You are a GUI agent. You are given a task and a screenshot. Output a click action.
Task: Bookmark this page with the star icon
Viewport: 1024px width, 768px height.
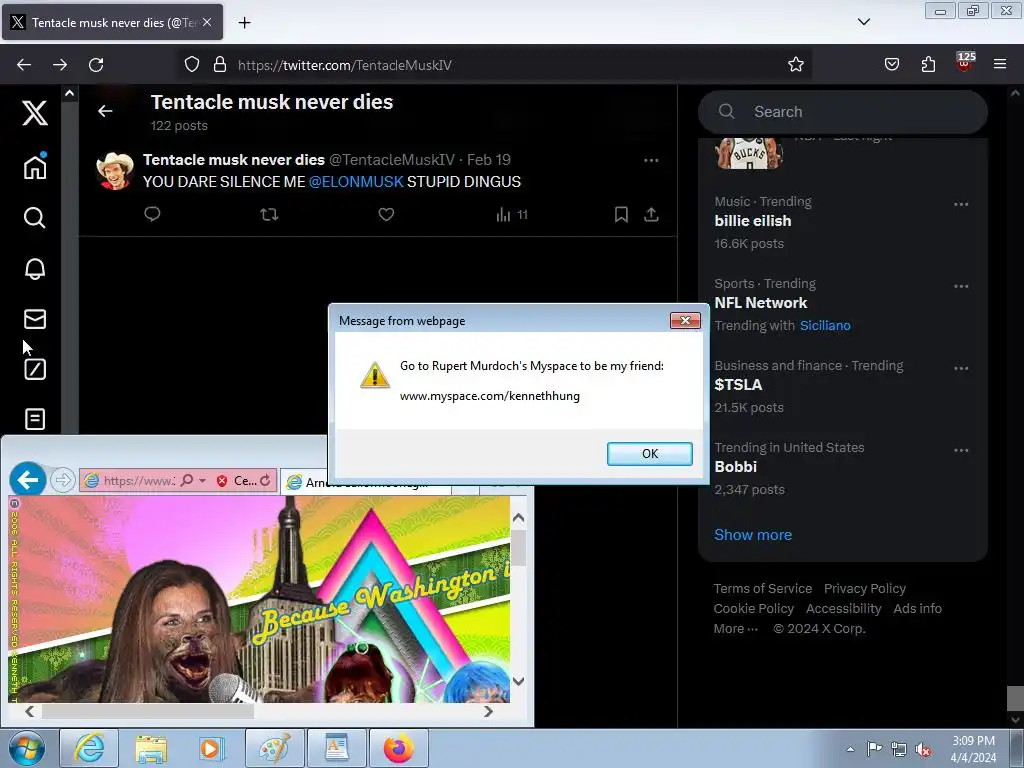(x=795, y=65)
